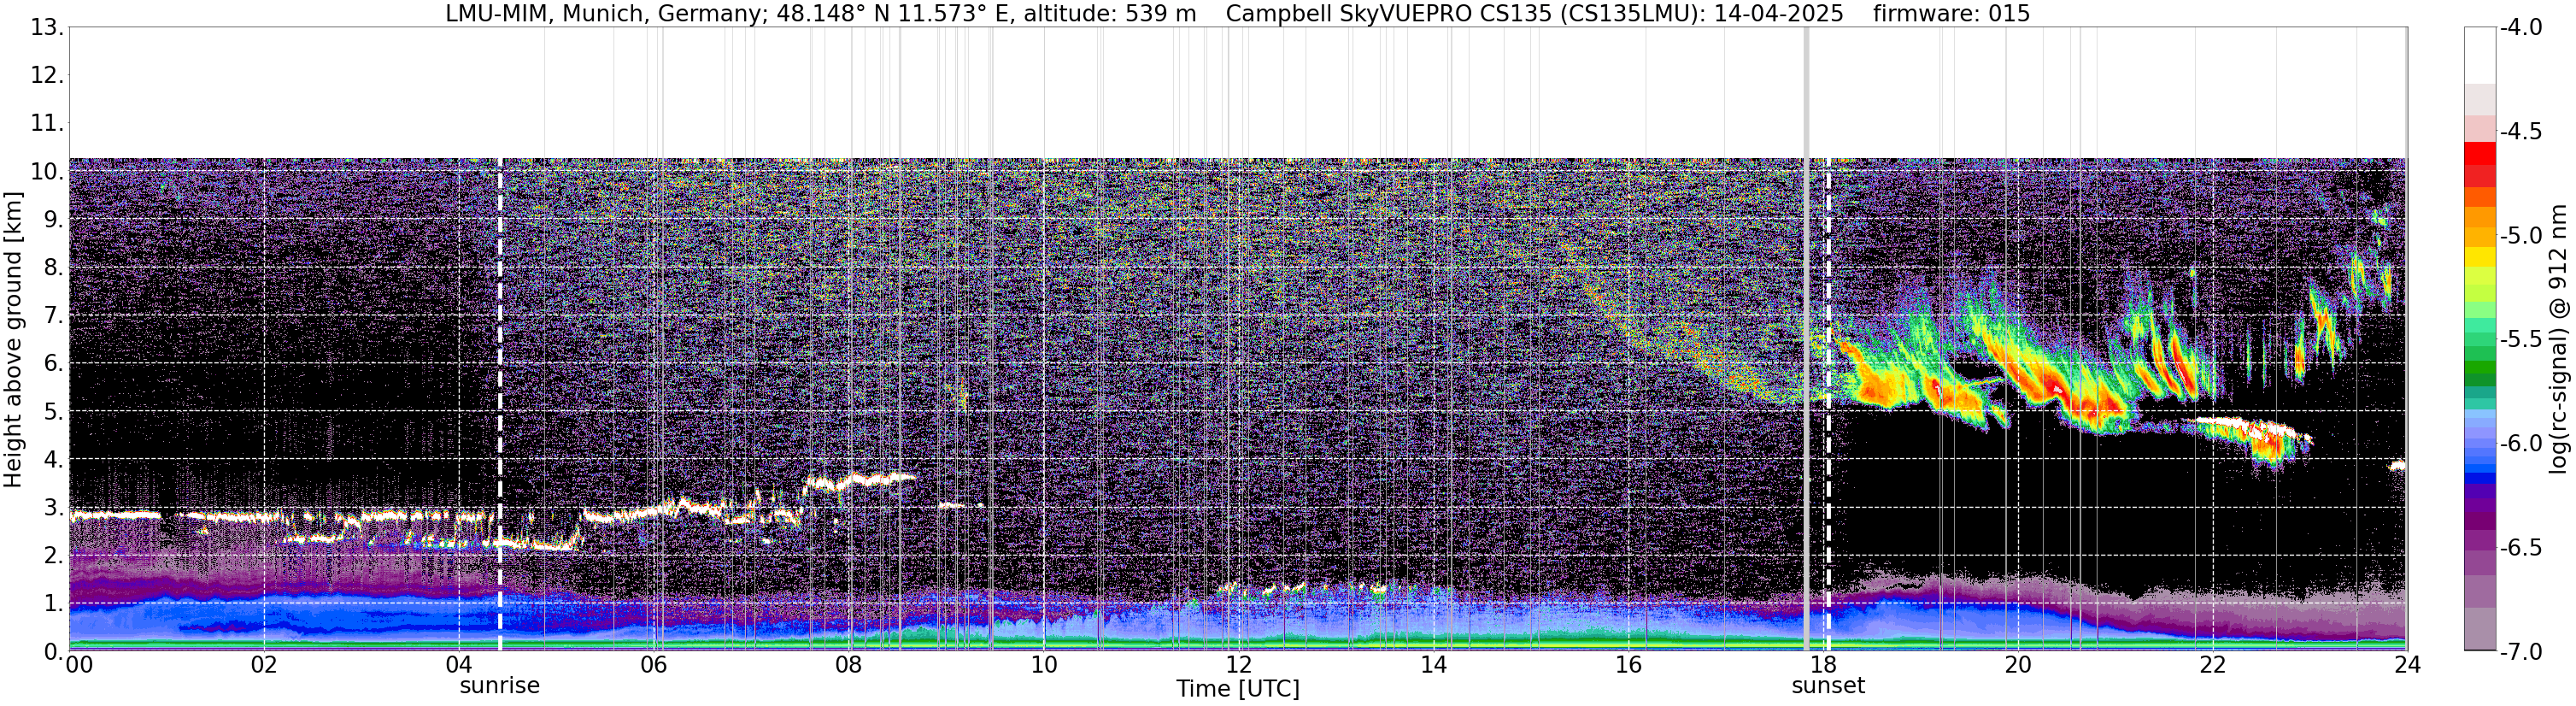Click the 'Time [UTC]' axis label
2576x706 pixels.
click(x=1238, y=689)
